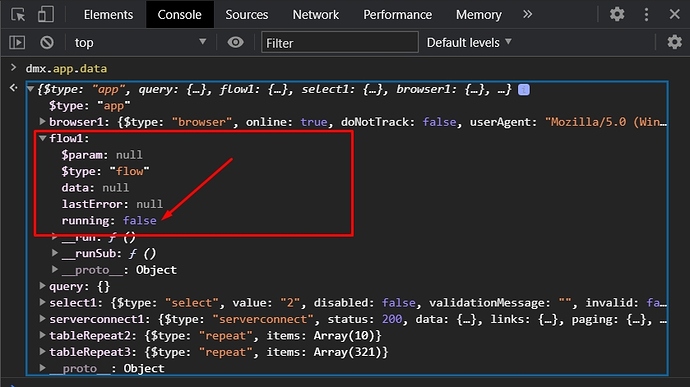Open the Network tab
Viewport: 690px width, 387px height.
click(x=316, y=15)
